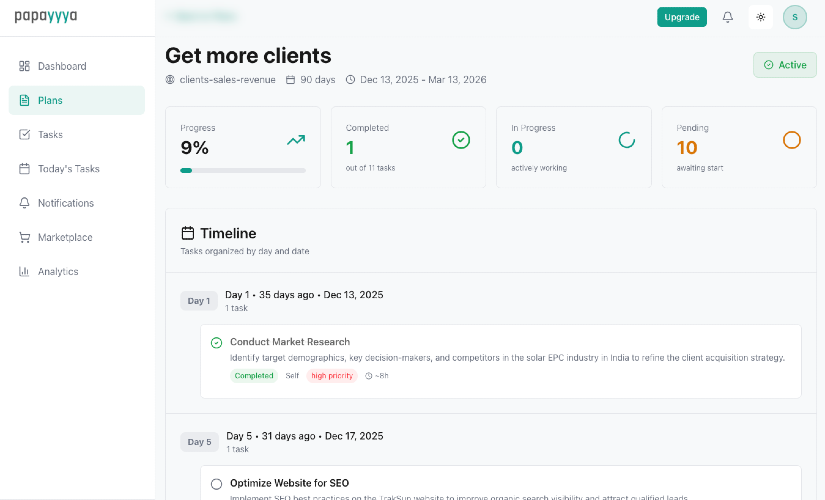This screenshot has width=825, height=500.
Task: Toggle the light/dark theme sun icon
Action: (761, 17)
